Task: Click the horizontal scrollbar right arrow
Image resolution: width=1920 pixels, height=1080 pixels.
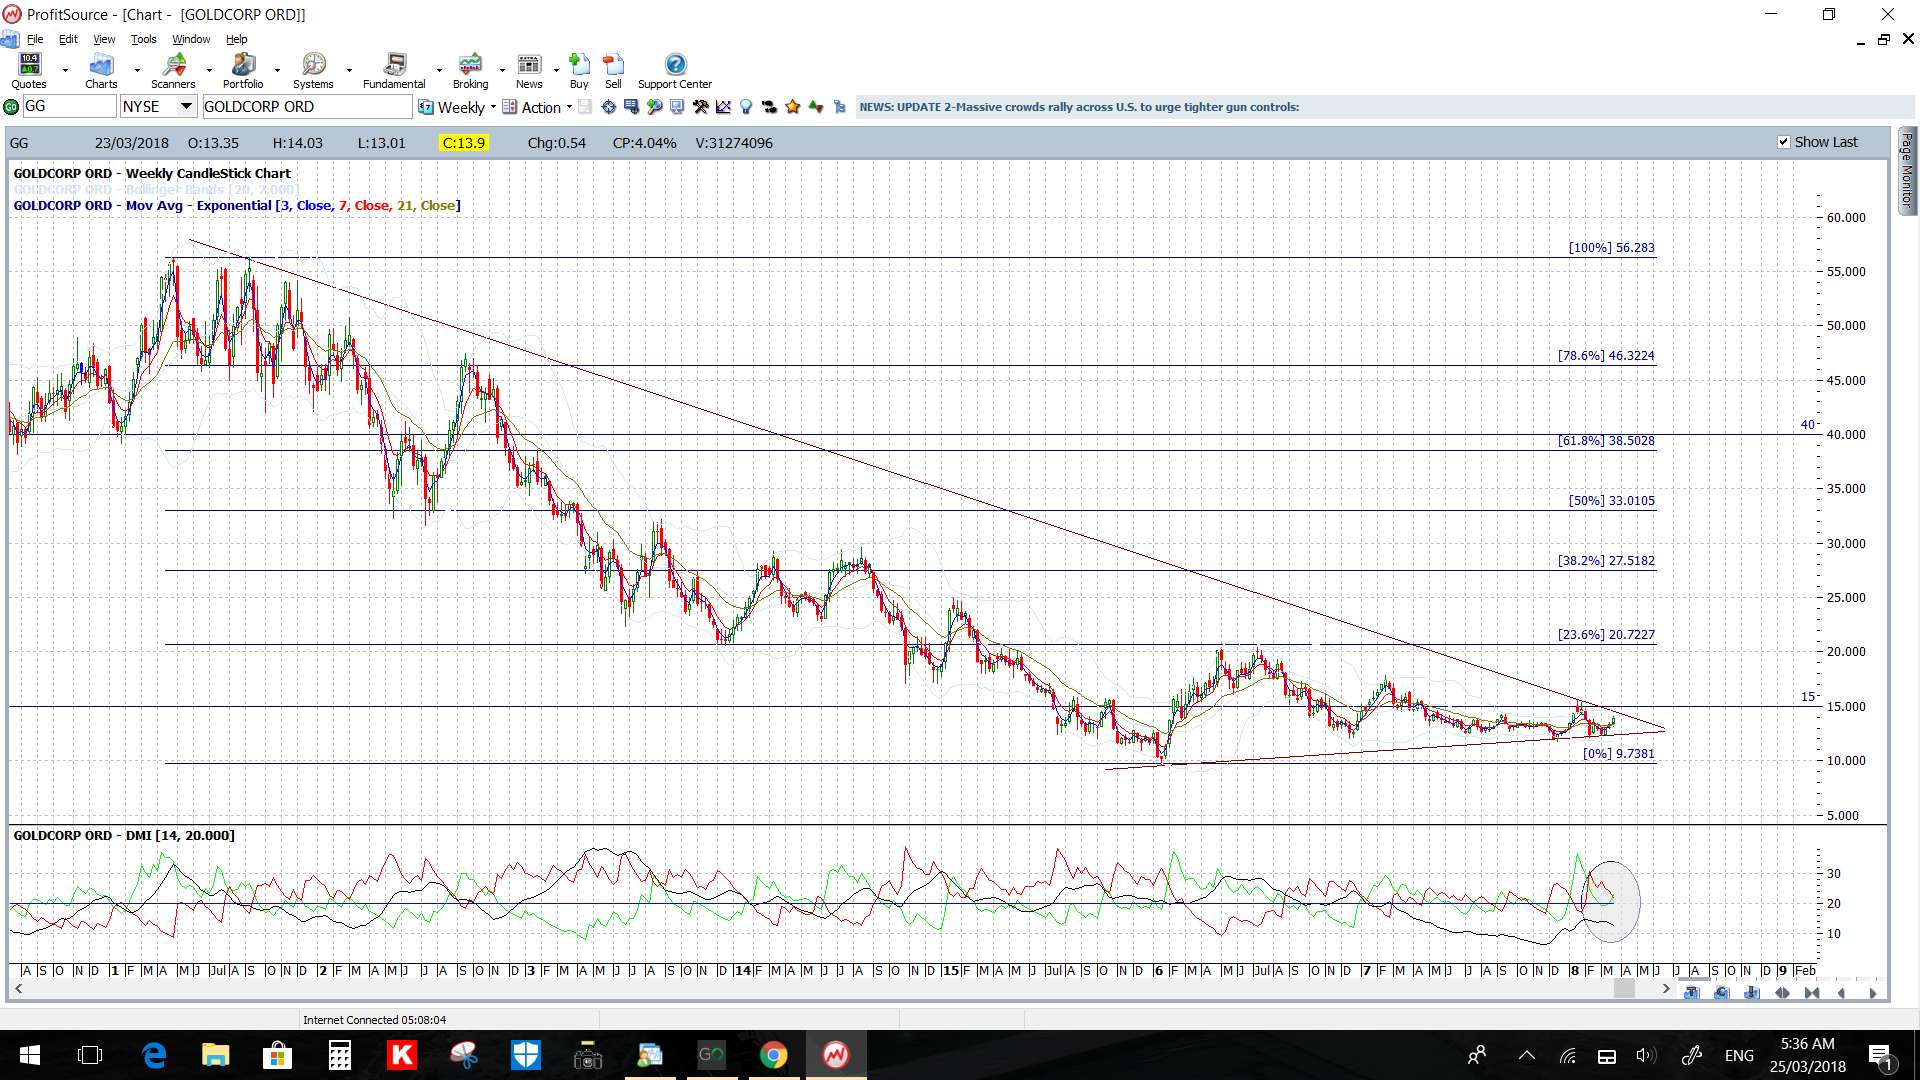Action: (x=1665, y=989)
